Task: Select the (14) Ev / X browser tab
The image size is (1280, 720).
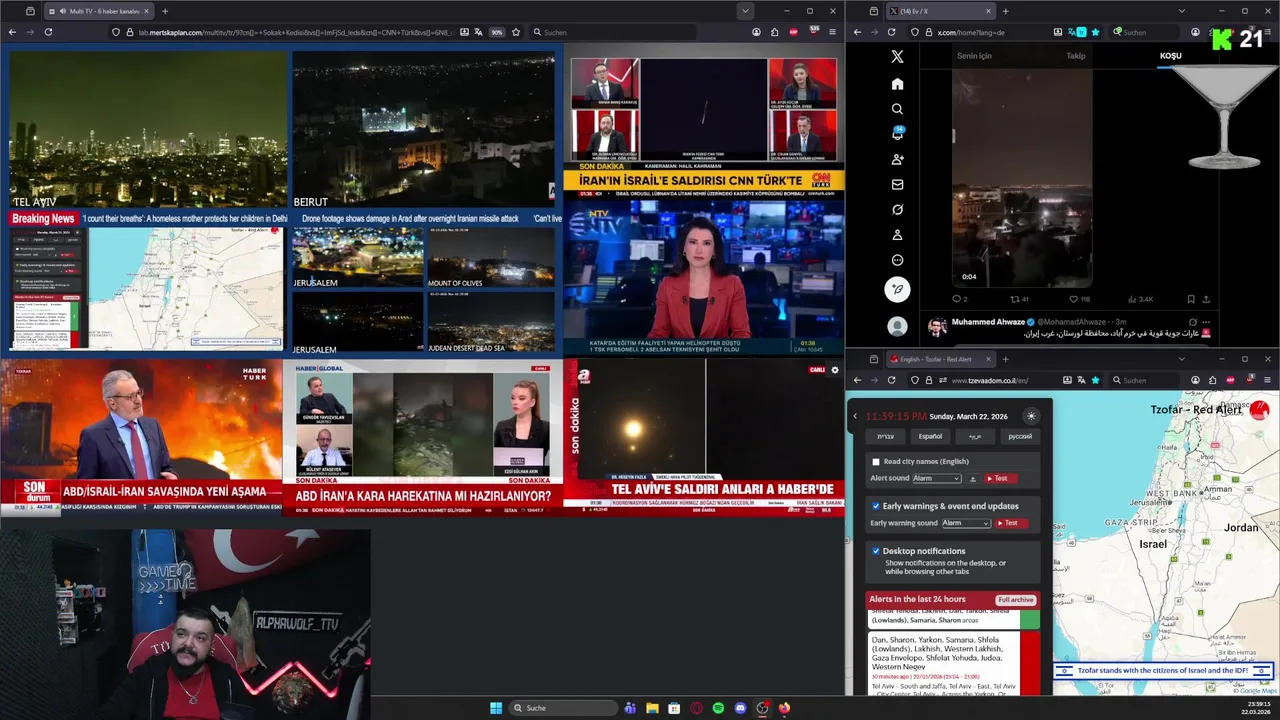Action: [x=940, y=11]
